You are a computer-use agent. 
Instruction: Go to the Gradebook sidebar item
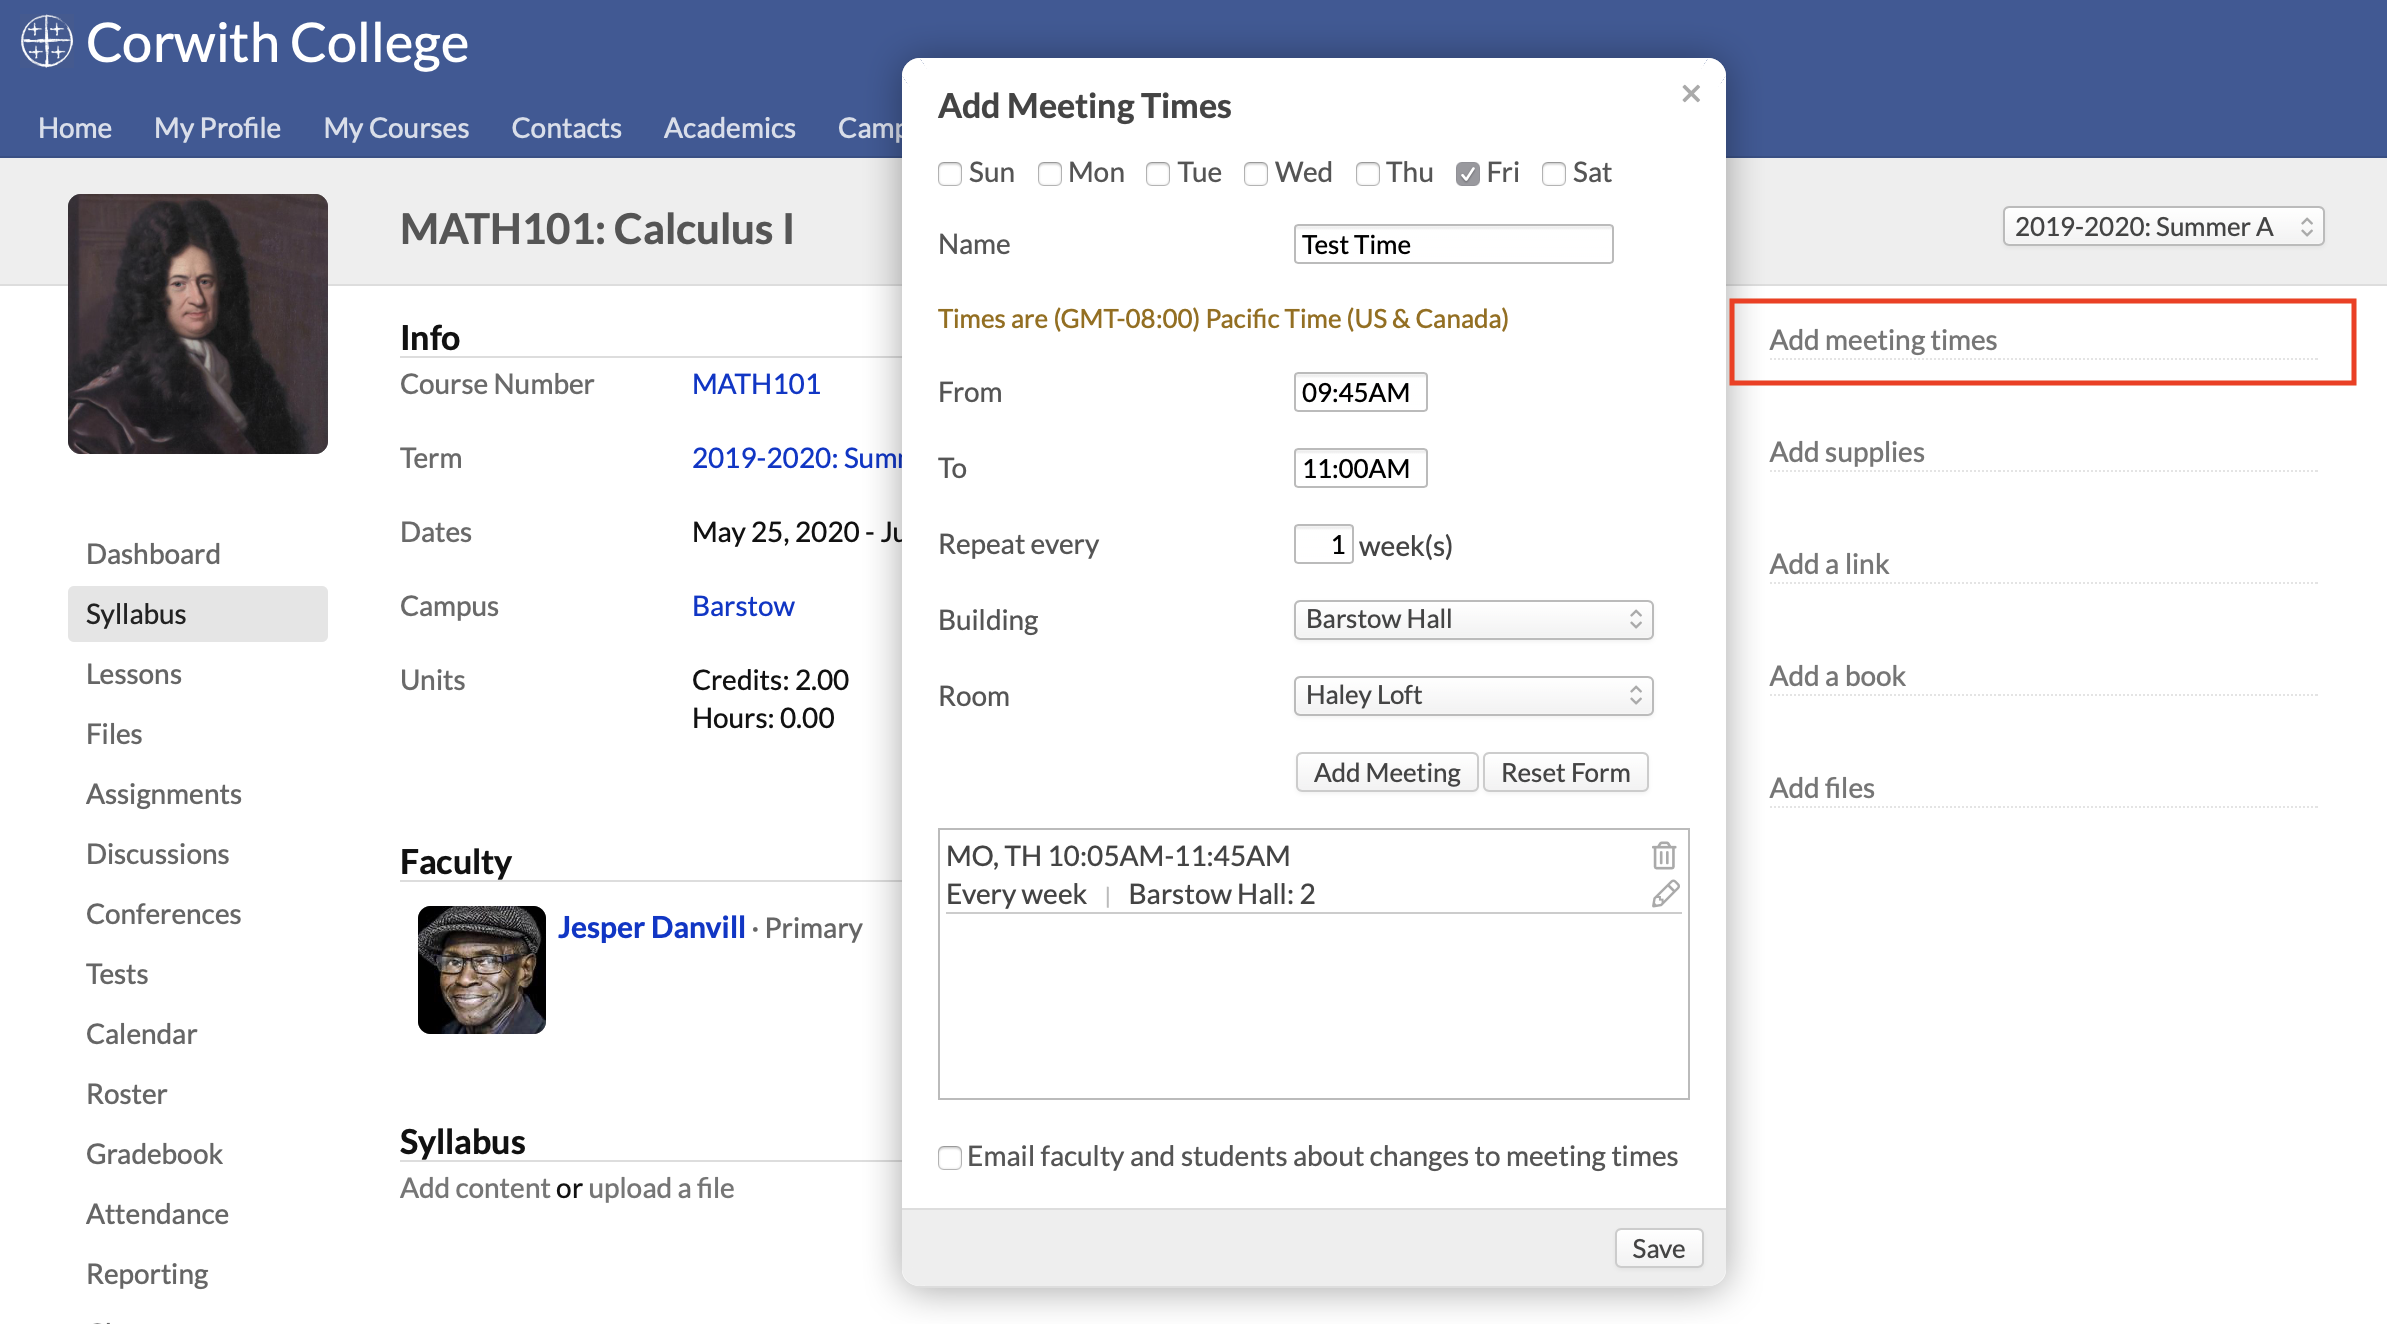pyautogui.click(x=154, y=1154)
